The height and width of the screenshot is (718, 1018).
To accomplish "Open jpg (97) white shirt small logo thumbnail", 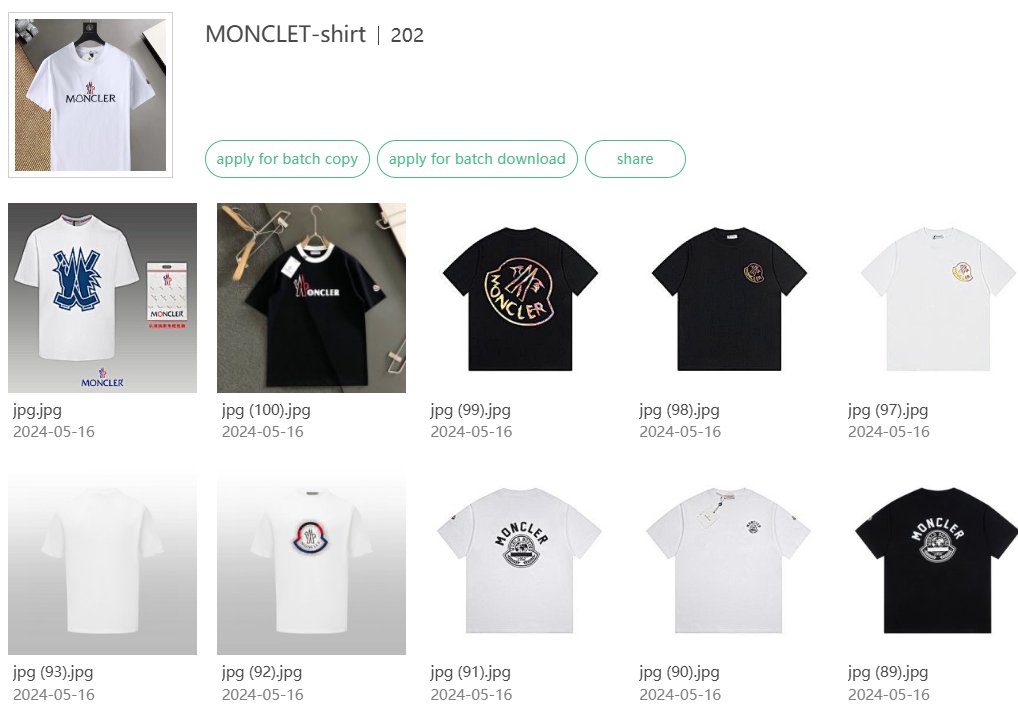I will (x=937, y=298).
